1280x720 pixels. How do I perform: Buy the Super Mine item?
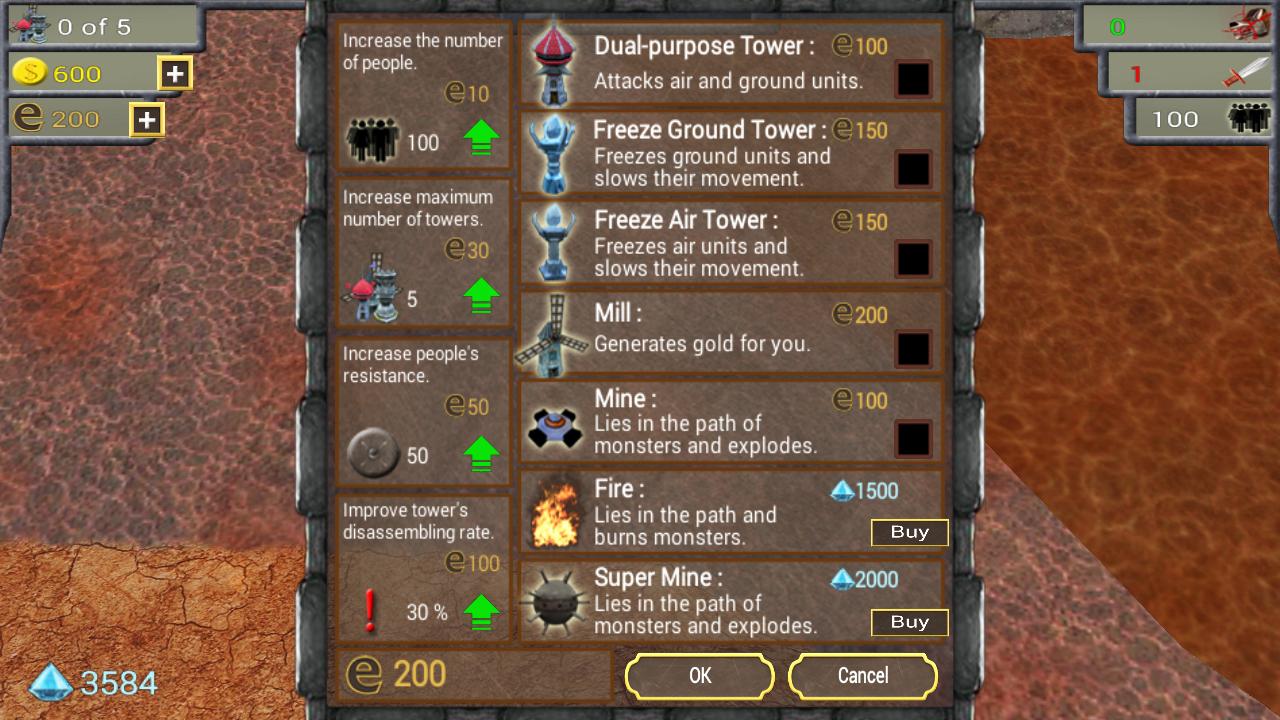coord(909,623)
